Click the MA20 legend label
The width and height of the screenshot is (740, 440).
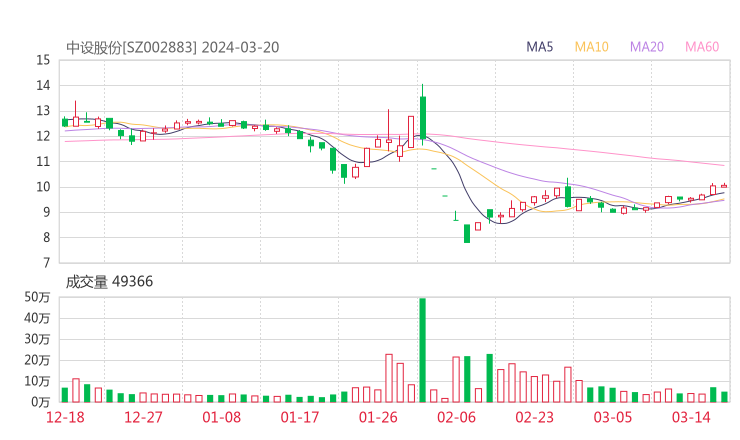pos(647,47)
